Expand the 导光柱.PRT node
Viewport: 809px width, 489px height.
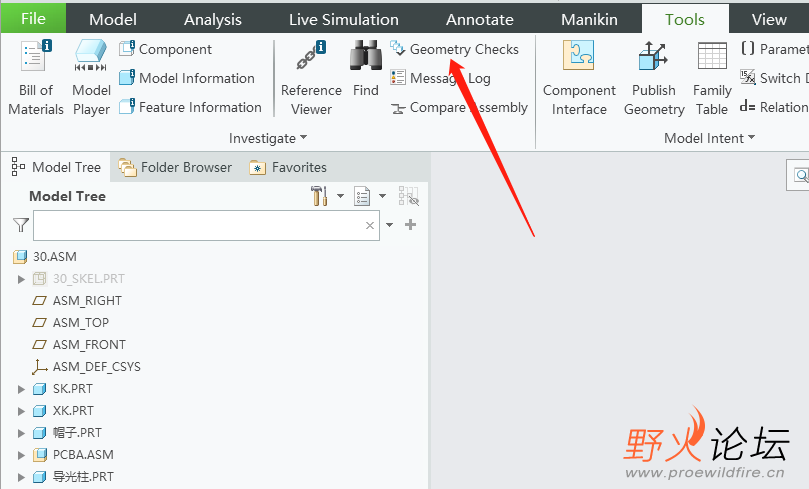(21, 477)
